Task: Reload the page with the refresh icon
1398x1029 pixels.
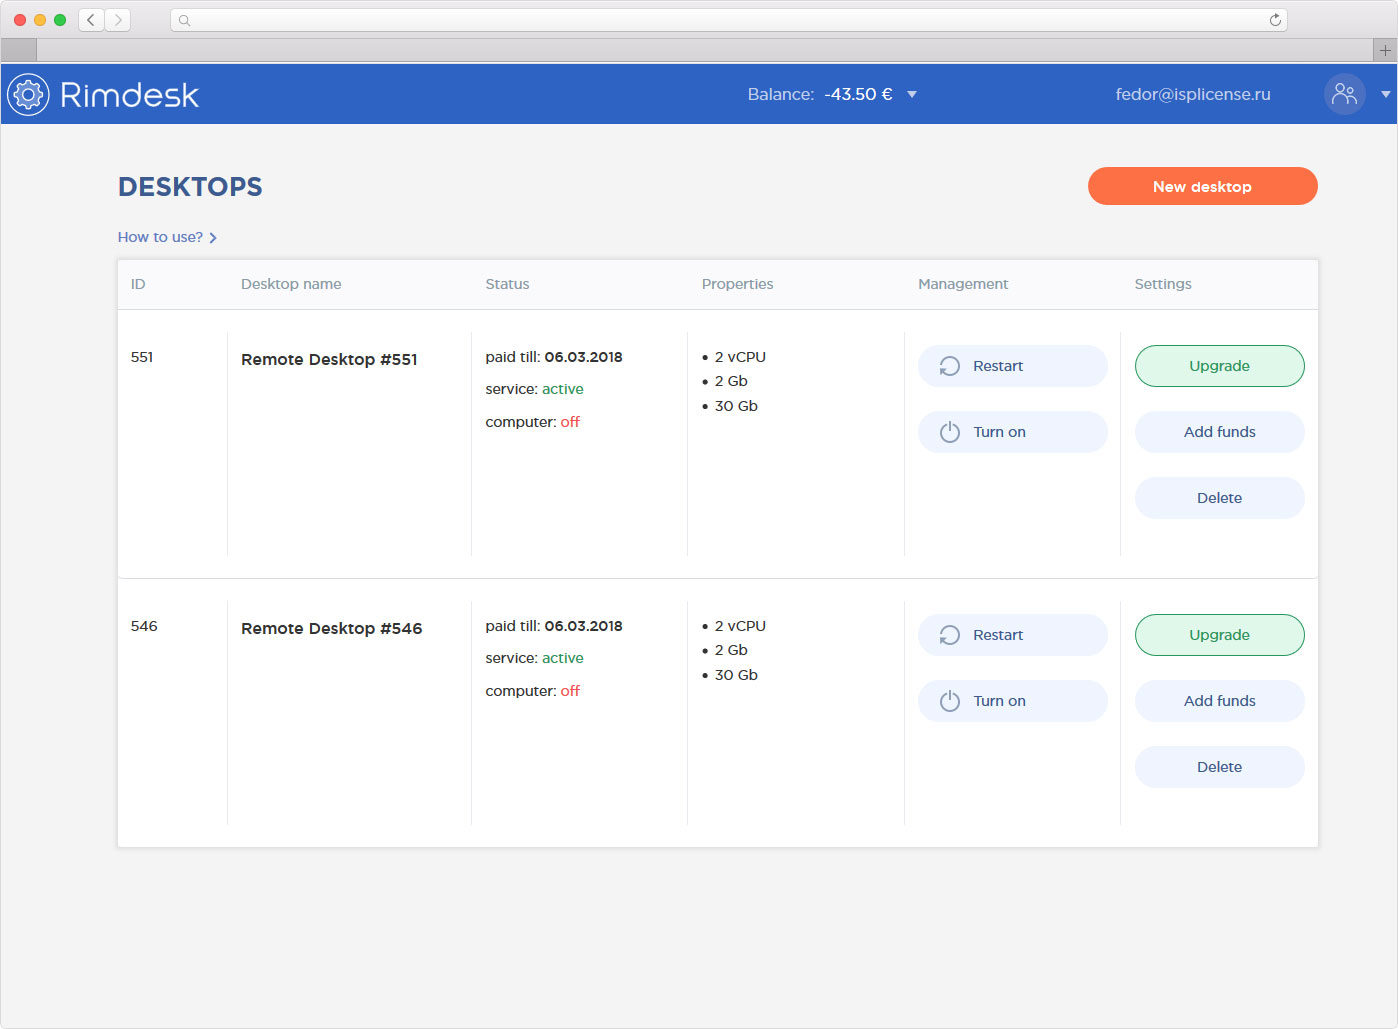Action: [1275, 20]
